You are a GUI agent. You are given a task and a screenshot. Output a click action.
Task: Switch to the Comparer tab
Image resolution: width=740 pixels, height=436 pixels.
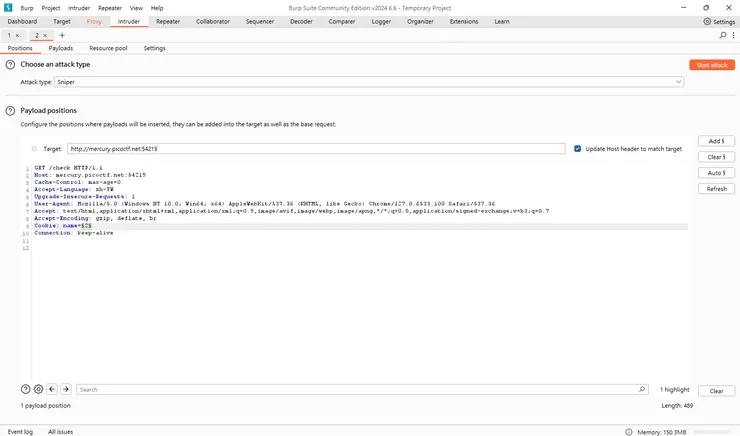tap(342, 22)
